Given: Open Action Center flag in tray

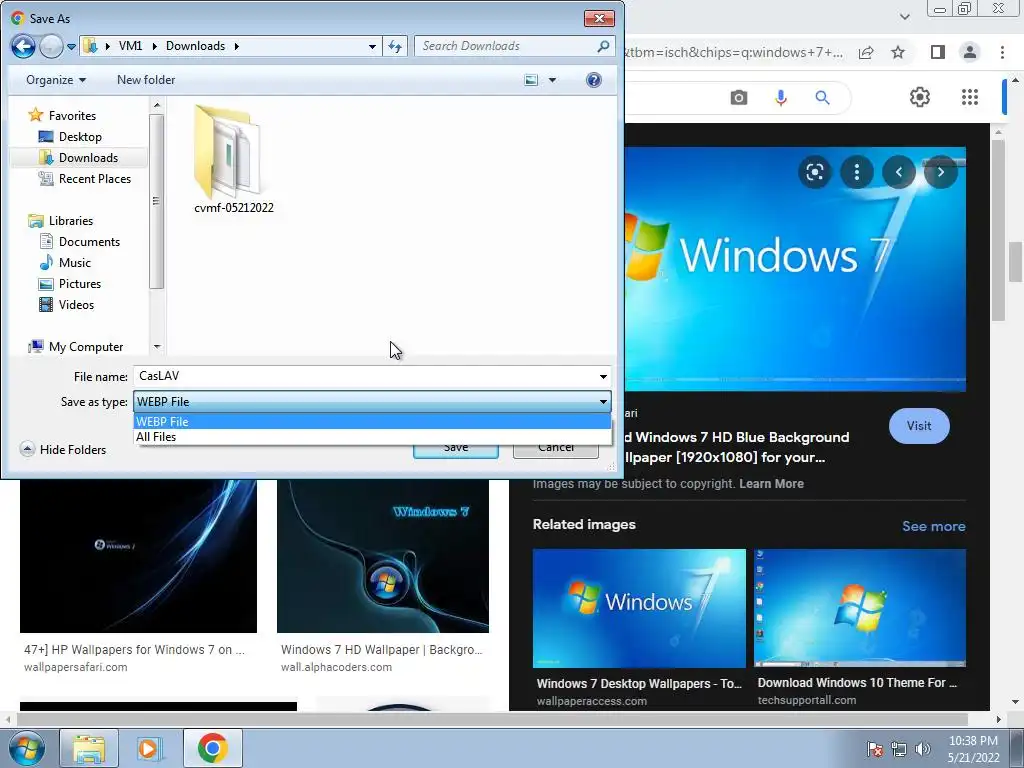Looking at the screenshot, I should pyautogui.click(x=875, y=749).
